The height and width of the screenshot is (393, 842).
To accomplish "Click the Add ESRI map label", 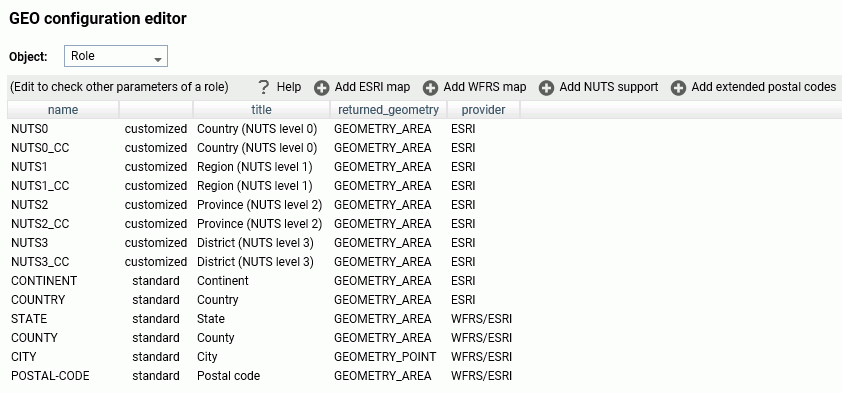I will 372,87.
